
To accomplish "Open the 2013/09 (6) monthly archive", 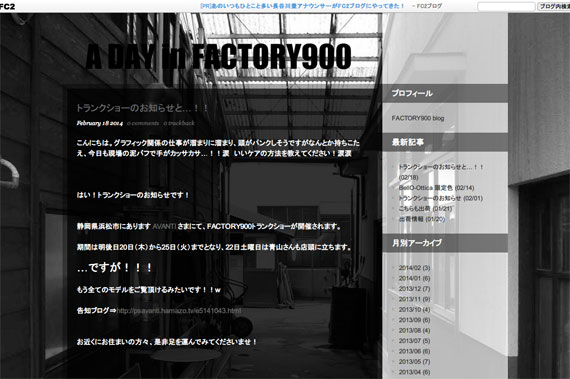I will tap(414, 320).
